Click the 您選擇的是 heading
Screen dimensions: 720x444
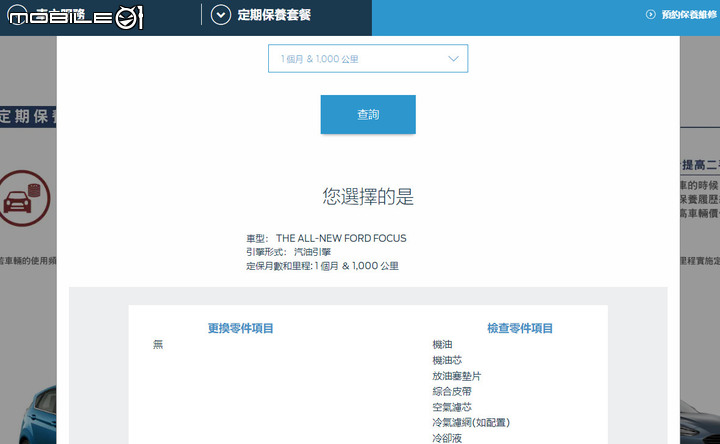[x=368, y=197]
